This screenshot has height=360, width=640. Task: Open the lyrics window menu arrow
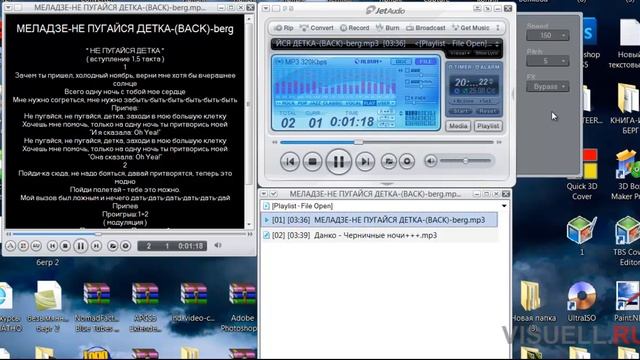8,8
